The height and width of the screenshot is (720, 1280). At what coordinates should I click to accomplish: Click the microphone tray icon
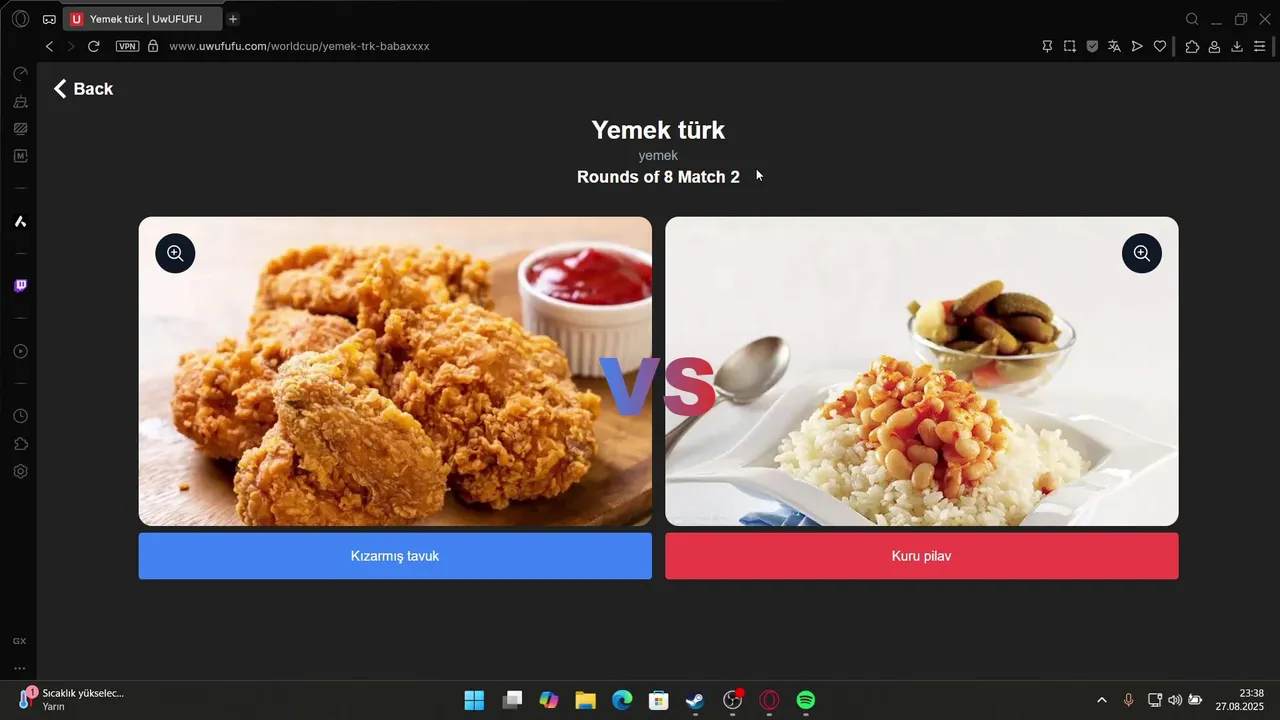click(x=1129, y=700)
